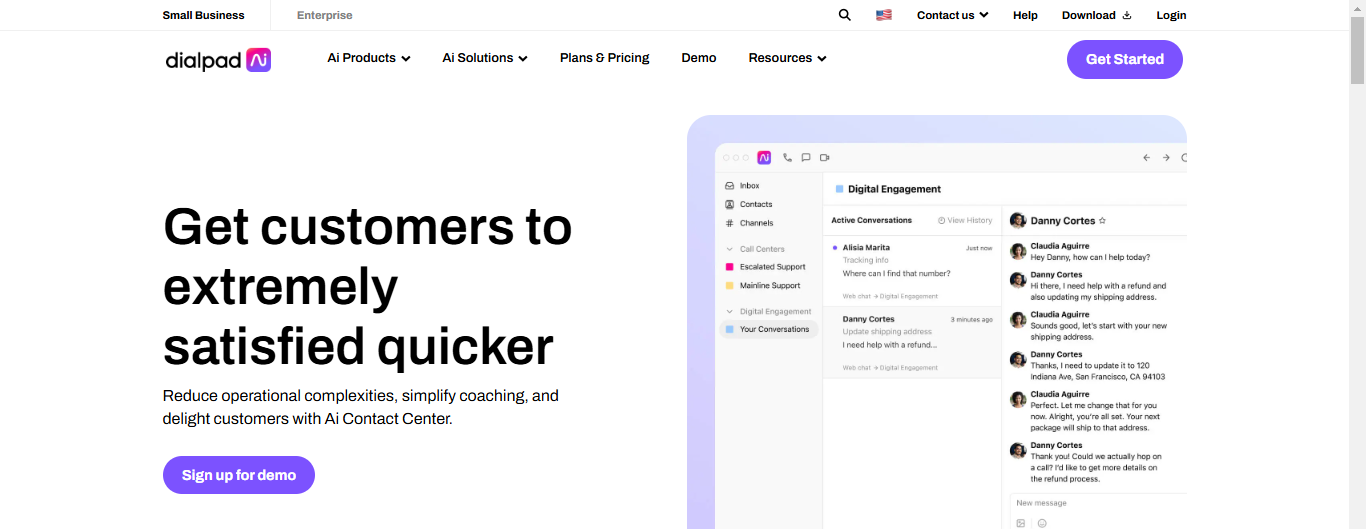Open the Demo page
This screenshot has height=529, width=1366.
coord(699,58)
